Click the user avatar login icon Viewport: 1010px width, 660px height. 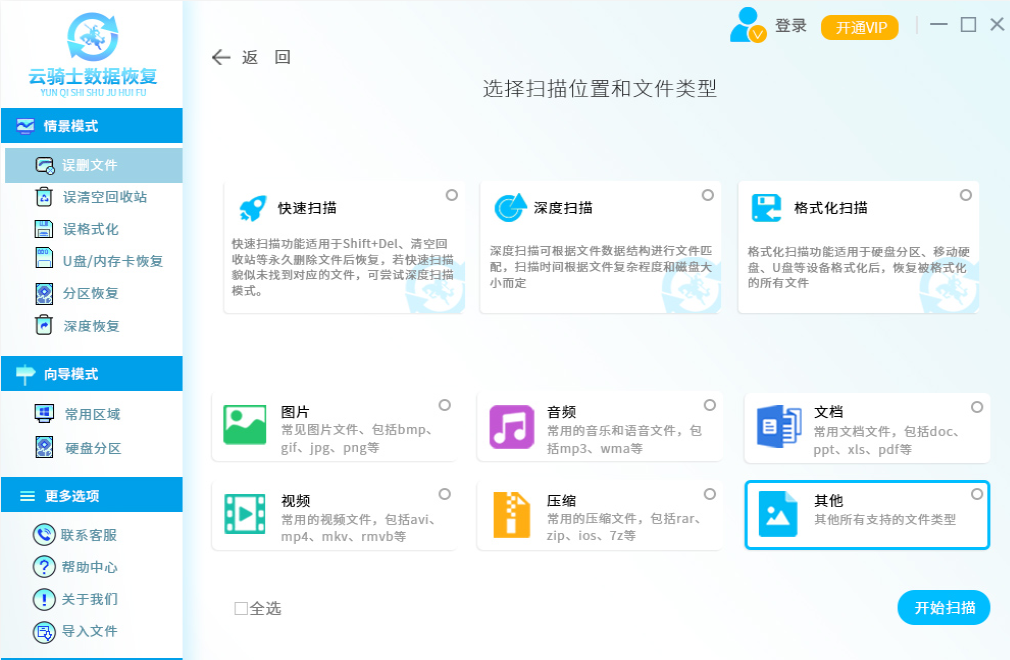point(748,25)
